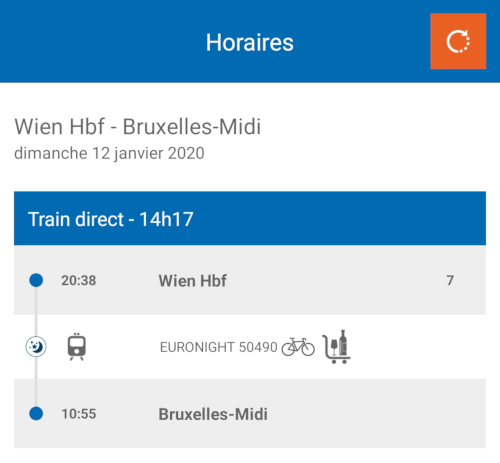Click platform number 7
This screenshot has height=463, width=500.
pos(450,280)
